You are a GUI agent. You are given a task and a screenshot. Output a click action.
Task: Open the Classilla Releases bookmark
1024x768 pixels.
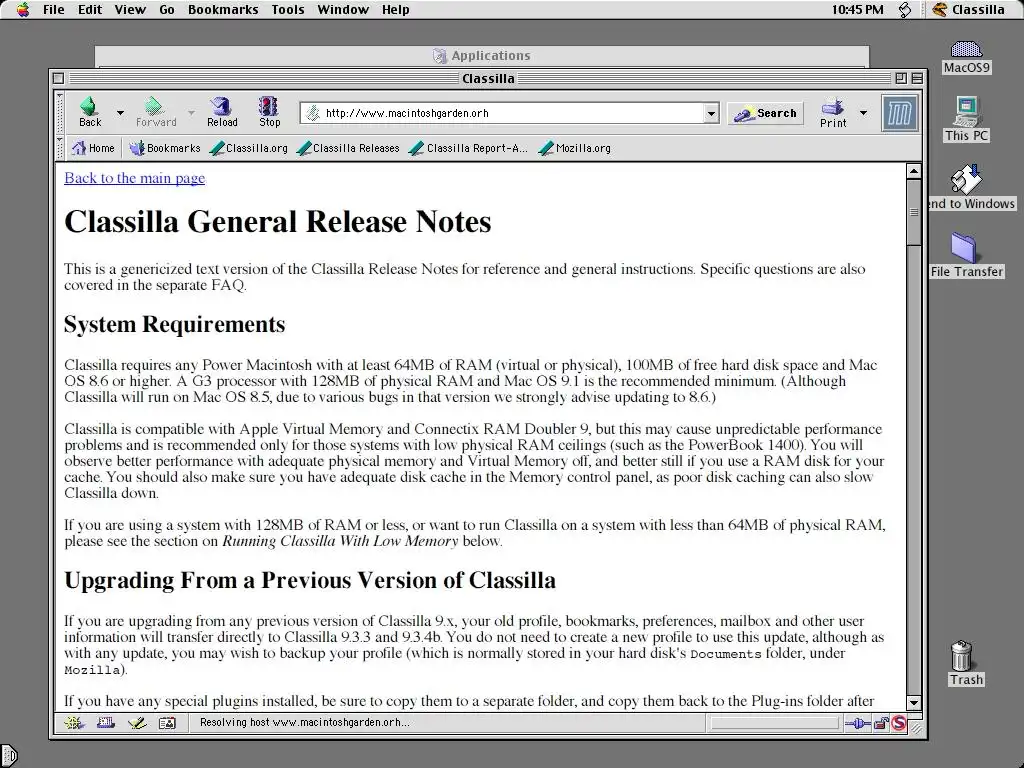click(348, 148)
